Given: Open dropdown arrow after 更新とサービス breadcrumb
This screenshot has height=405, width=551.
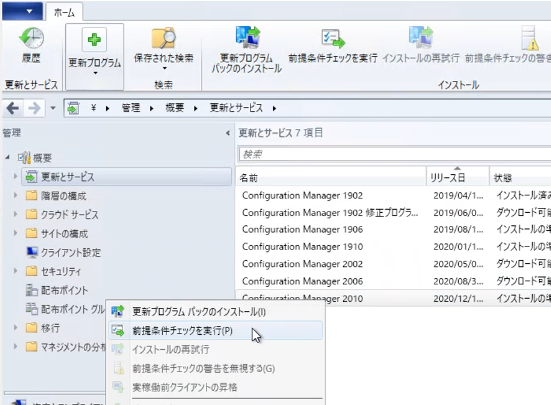Looking at the screenshot, I should coord(274,108).
